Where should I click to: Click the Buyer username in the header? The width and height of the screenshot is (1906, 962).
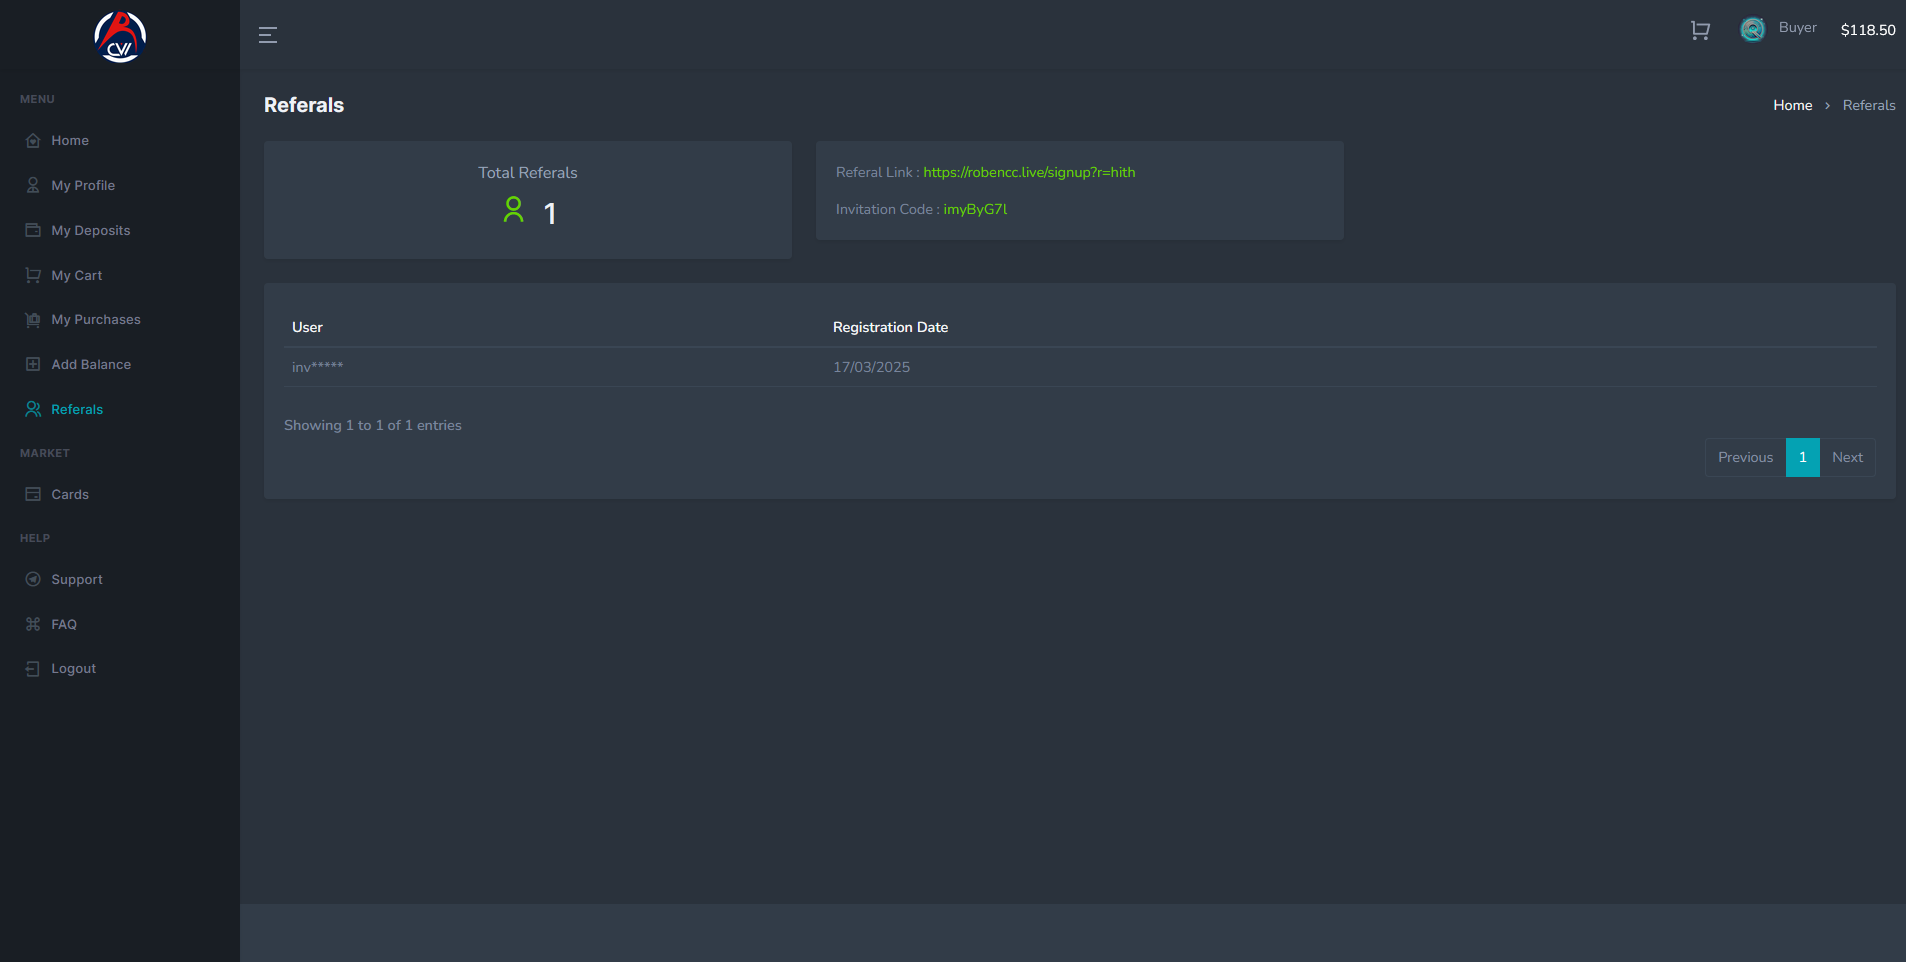1798,28
